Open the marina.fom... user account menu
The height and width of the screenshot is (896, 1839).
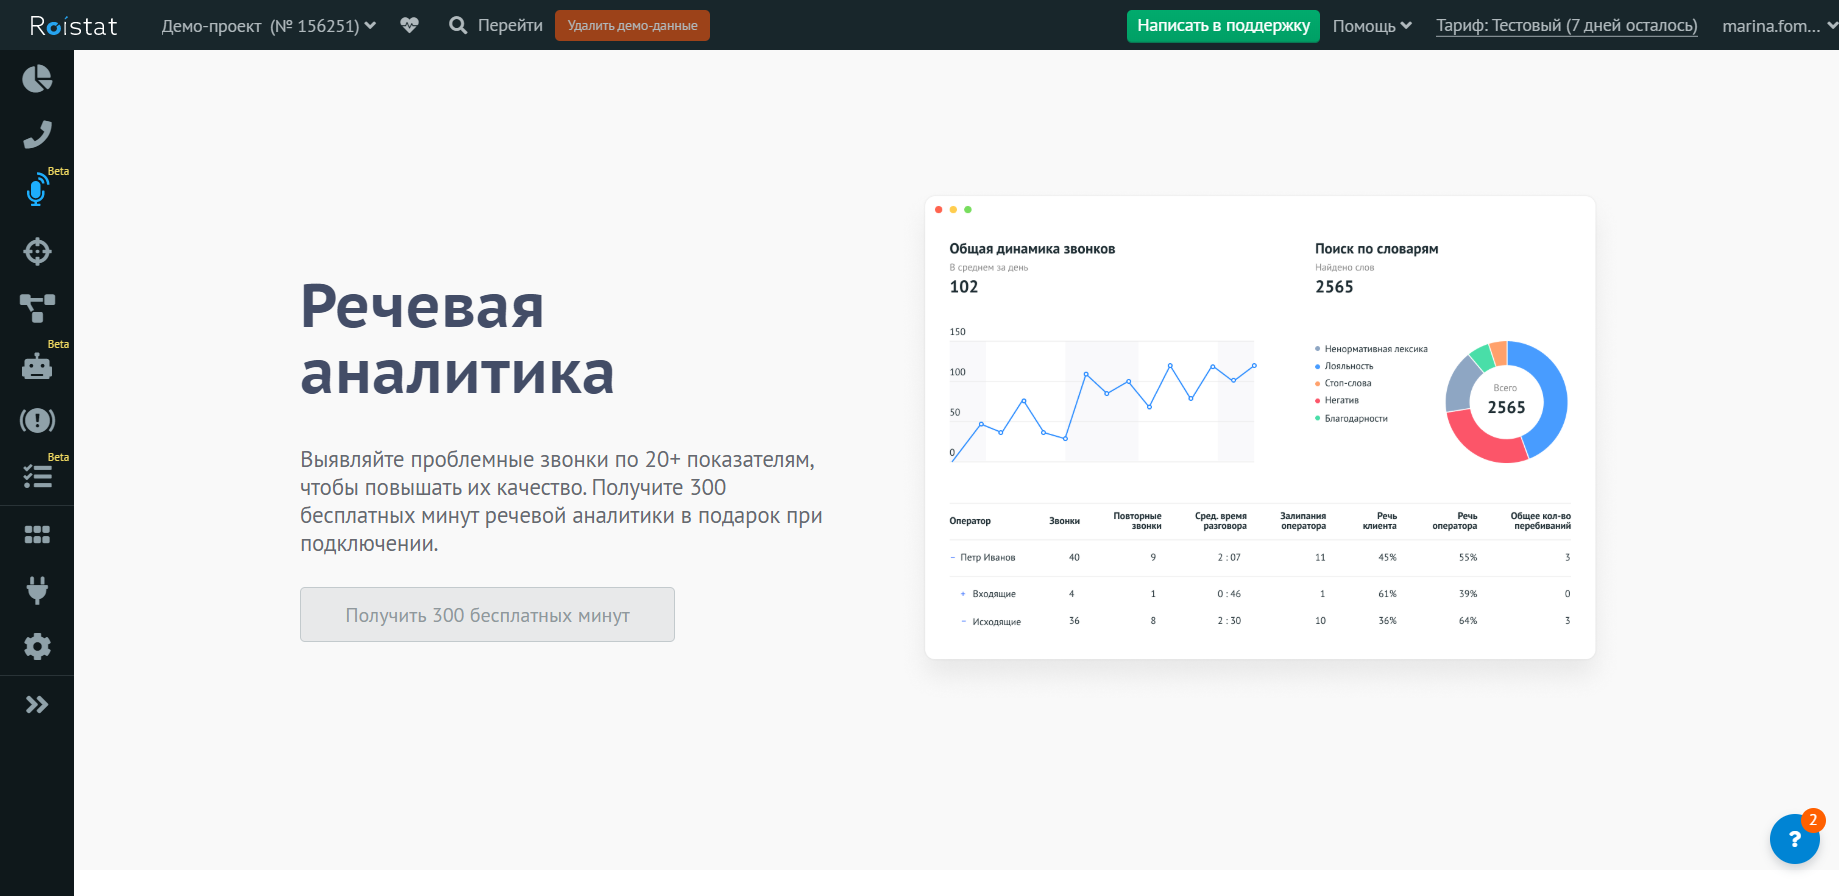point(1778,26)
